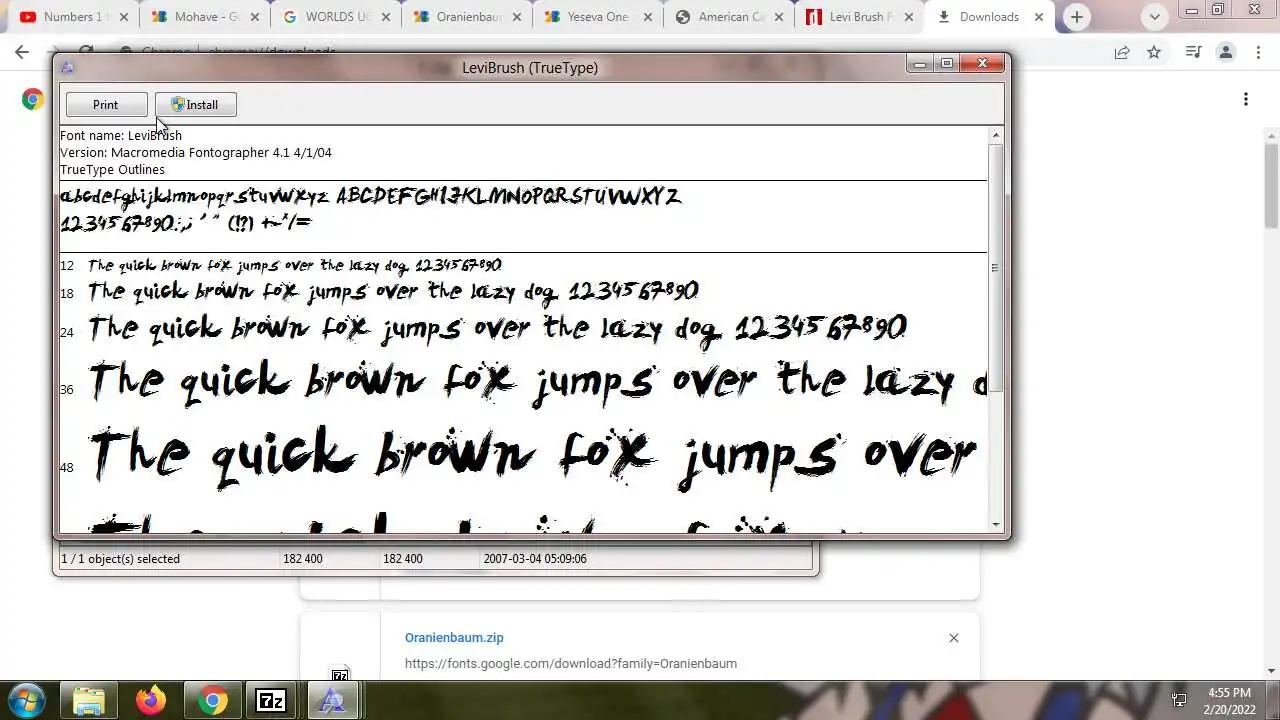Click the 7-Zip file icon beside Oranienbaum.zip
The width and height of the screenshot is (1280, 720).
pos(340,674)
